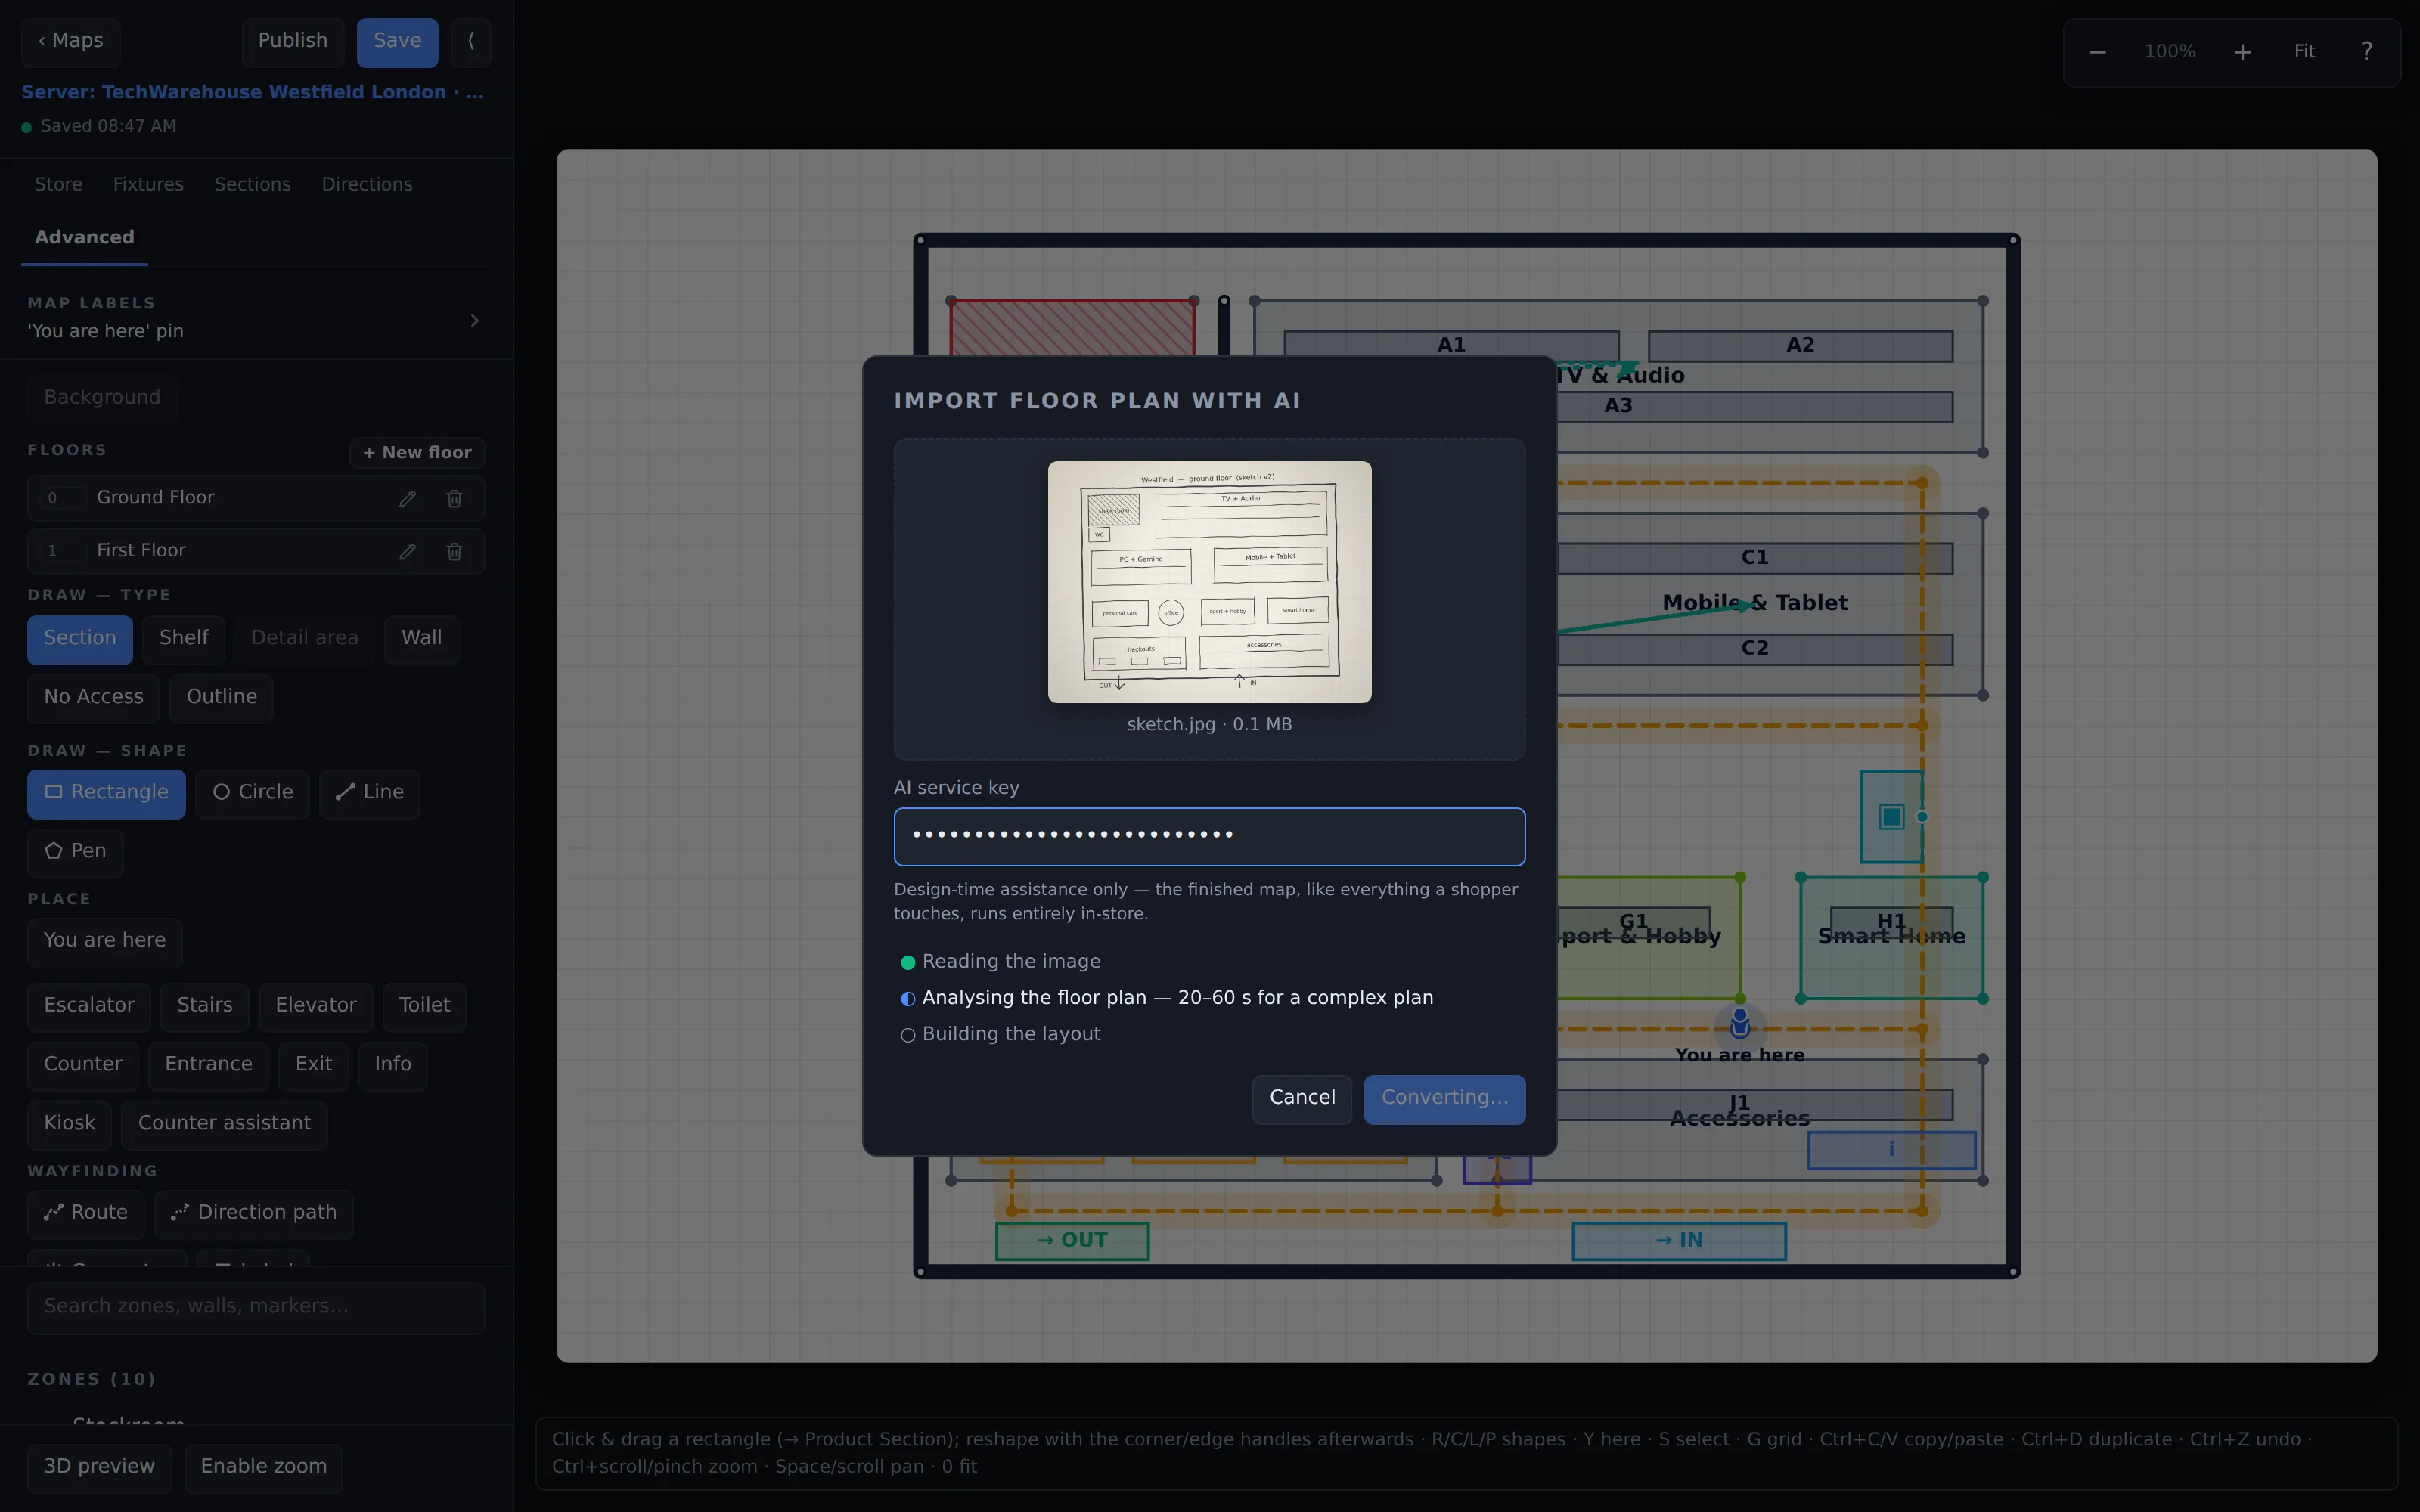This screenshot has width=2420, height=1512.
Task: Select the Circle shape tool
Action: tap(253, 793)
